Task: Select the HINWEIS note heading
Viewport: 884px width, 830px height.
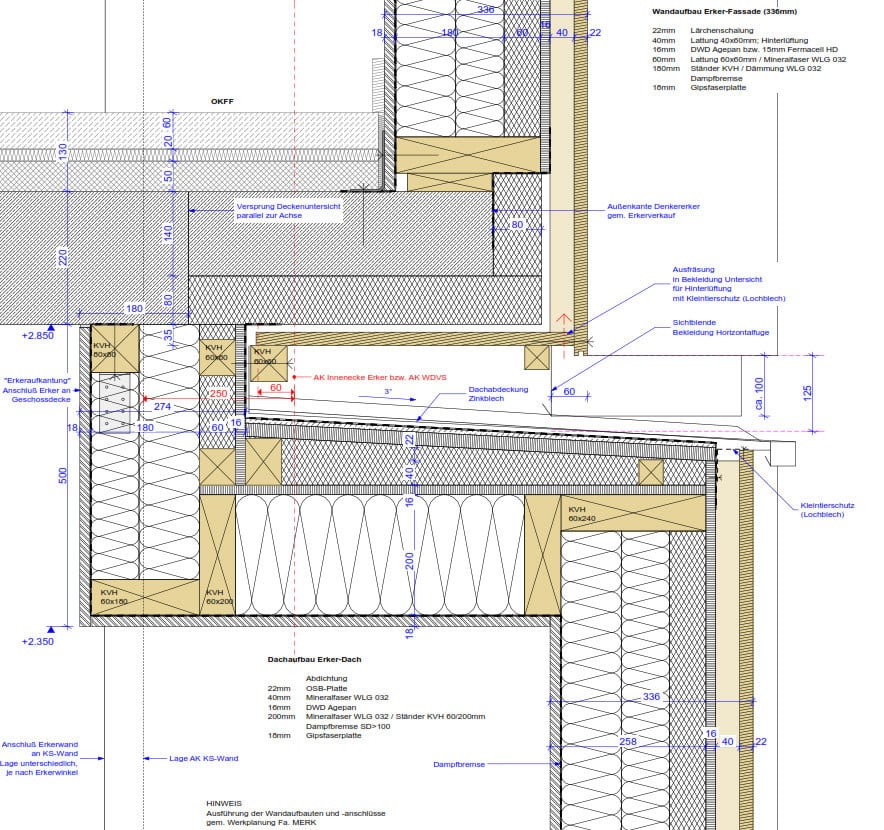Action: click(224, 803)
